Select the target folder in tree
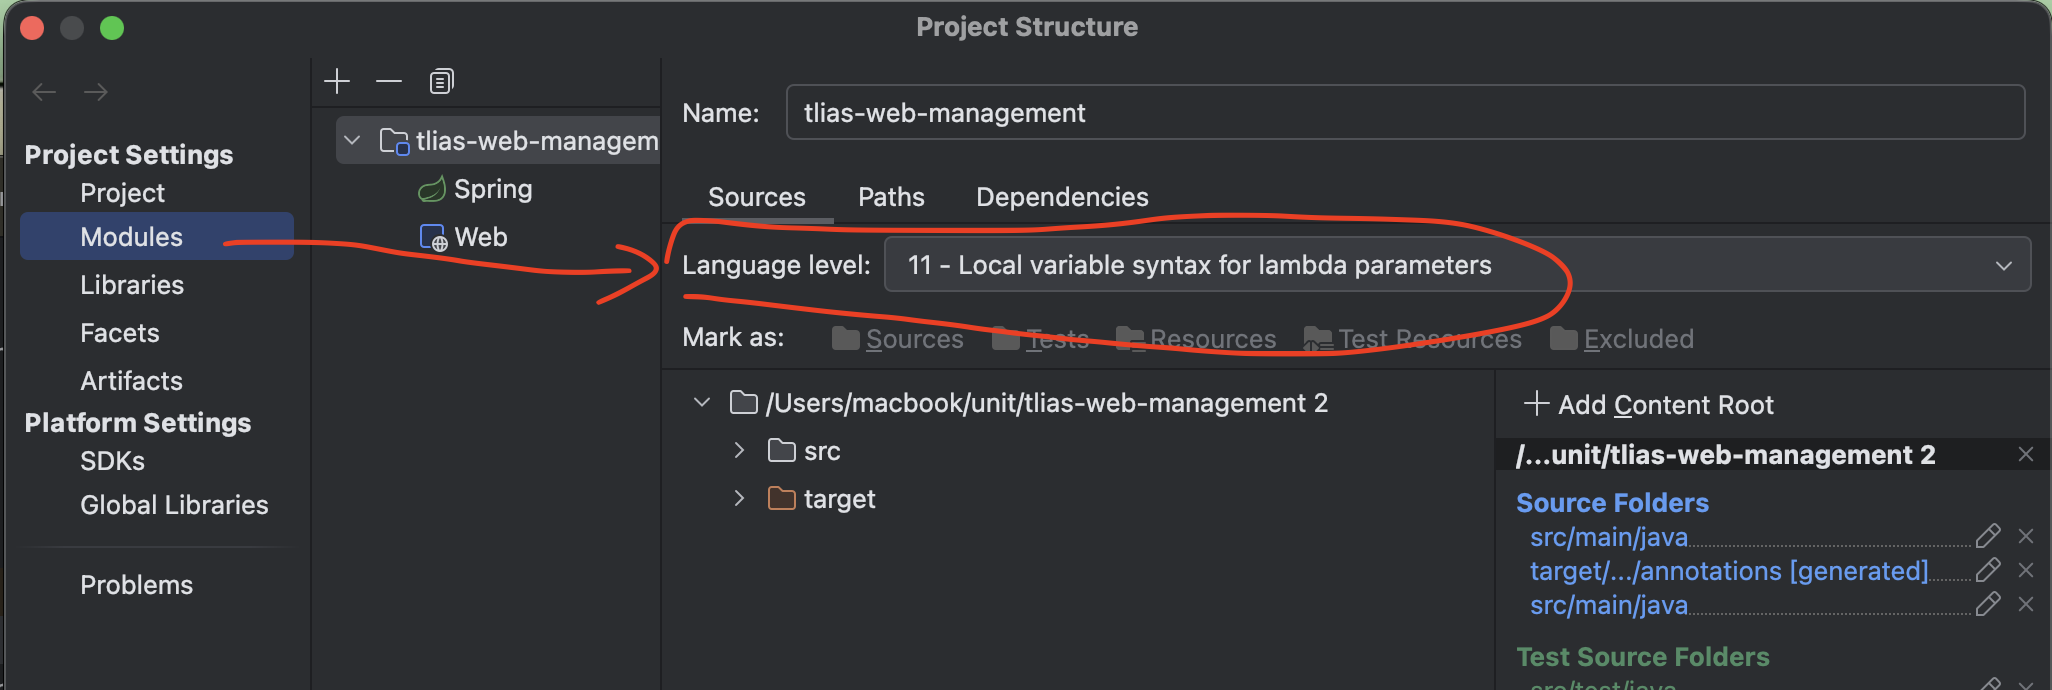Image resolution: width=2052 pixels, height=690 pixels. tap(822, 499)
